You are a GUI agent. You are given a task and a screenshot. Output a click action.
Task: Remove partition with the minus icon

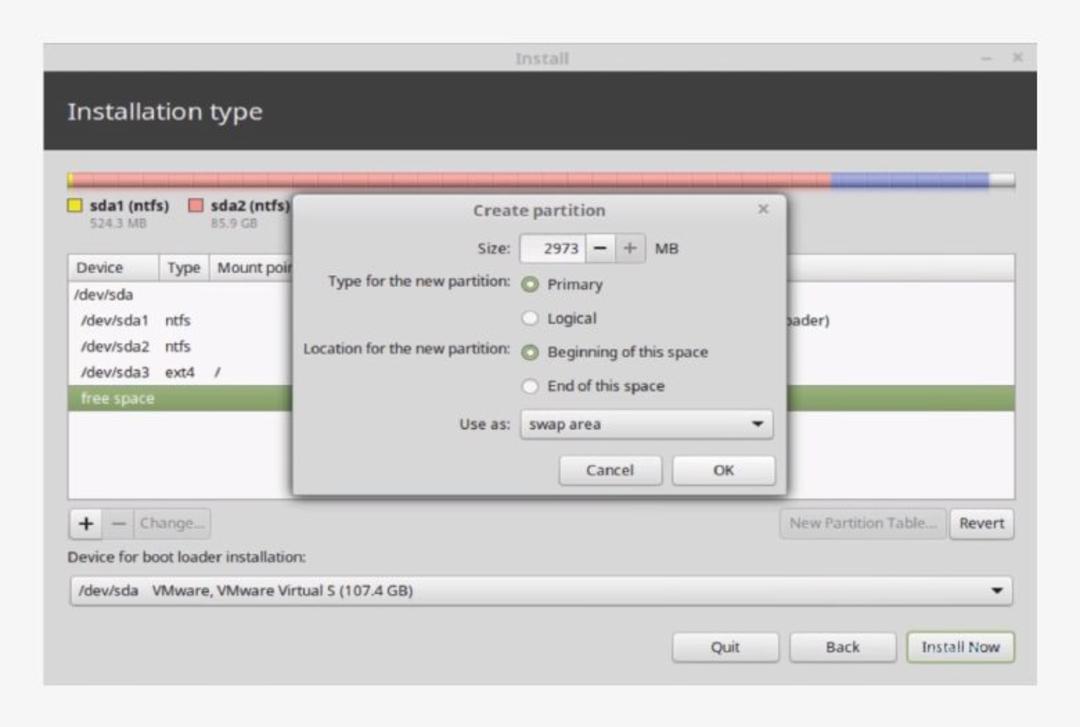(118, 524)
